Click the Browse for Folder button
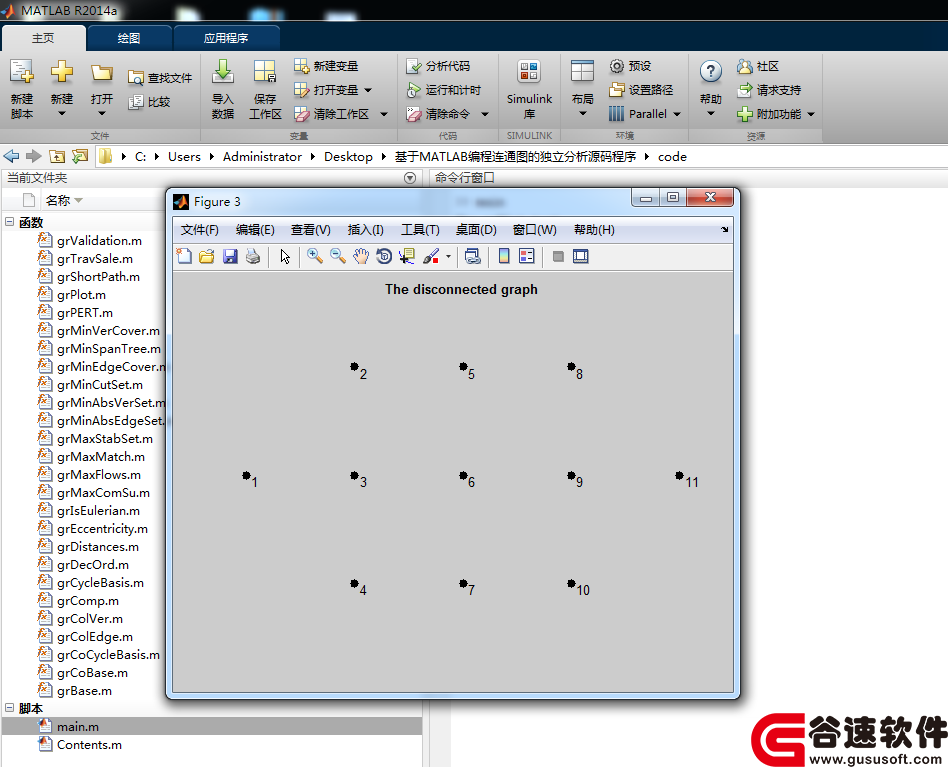 click(x=80, y=157)
